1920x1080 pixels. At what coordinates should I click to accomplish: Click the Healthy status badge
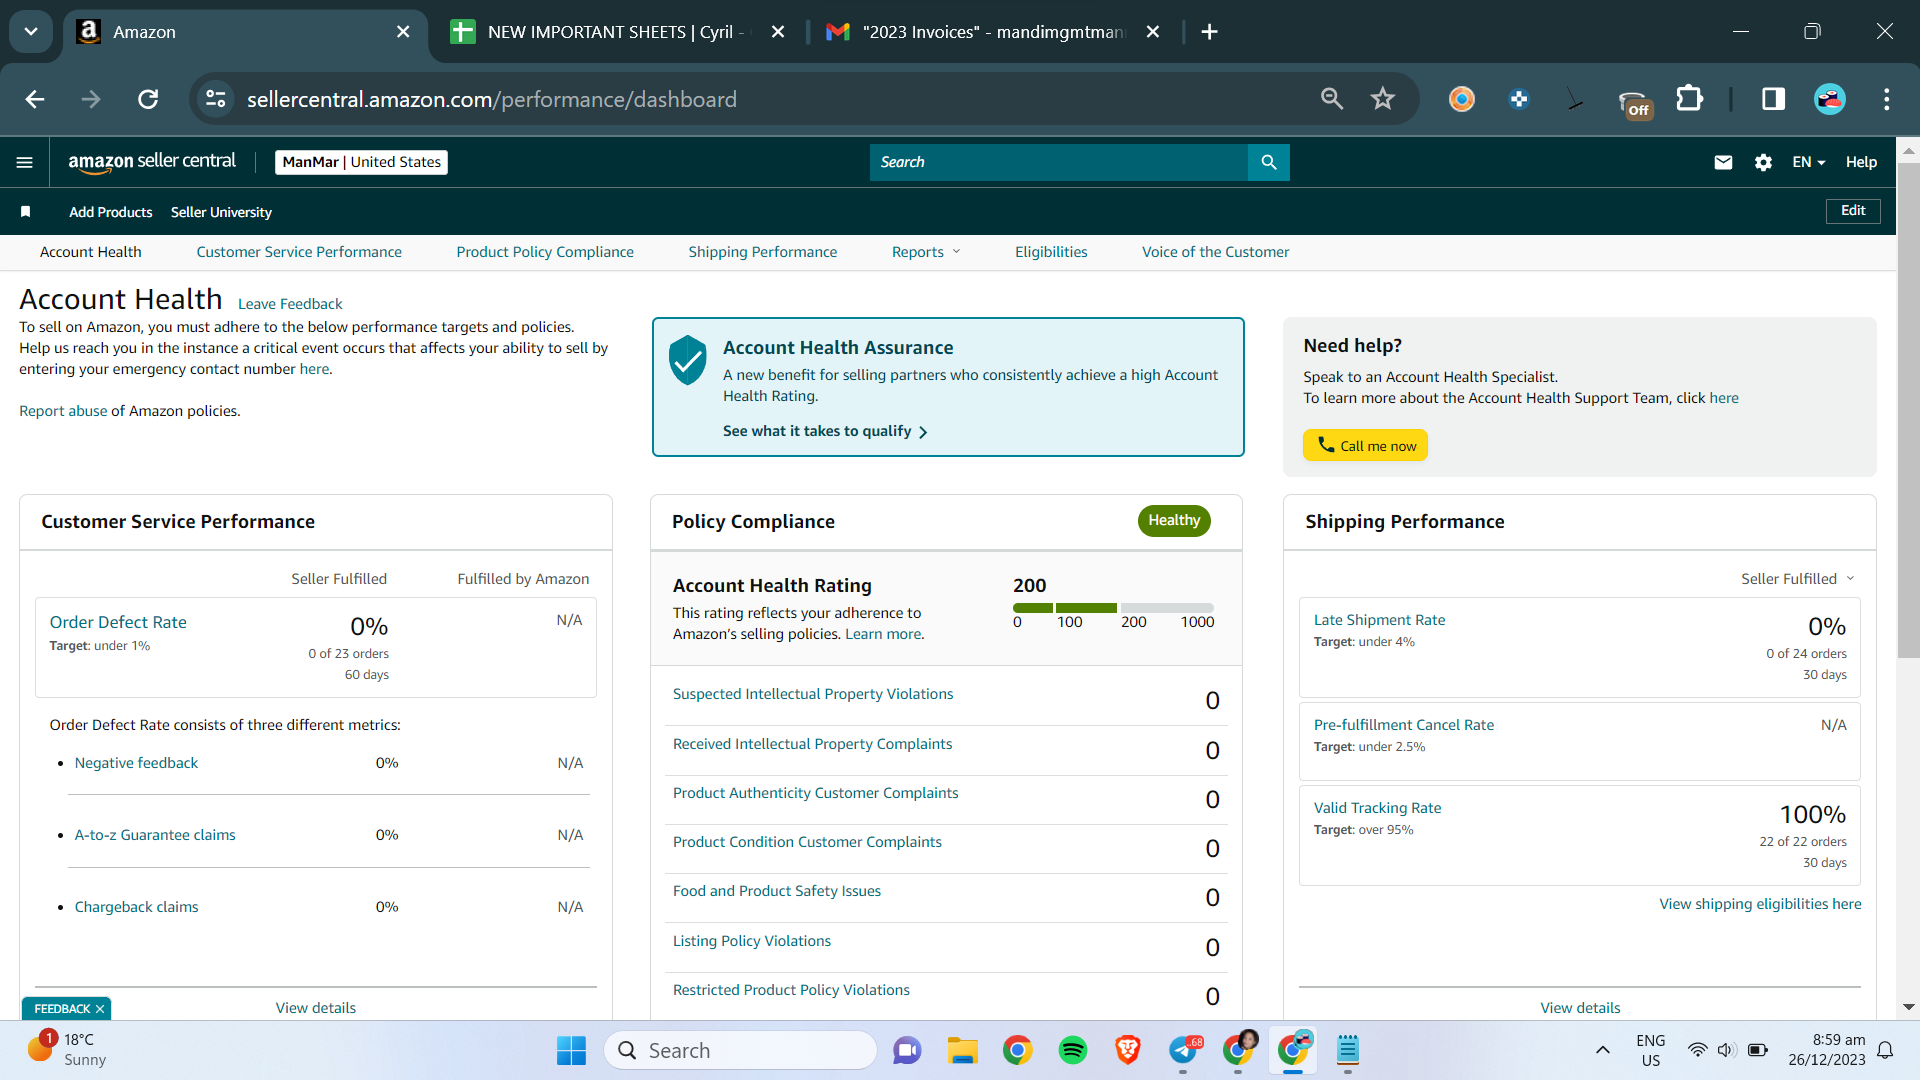click(1174, 520)
